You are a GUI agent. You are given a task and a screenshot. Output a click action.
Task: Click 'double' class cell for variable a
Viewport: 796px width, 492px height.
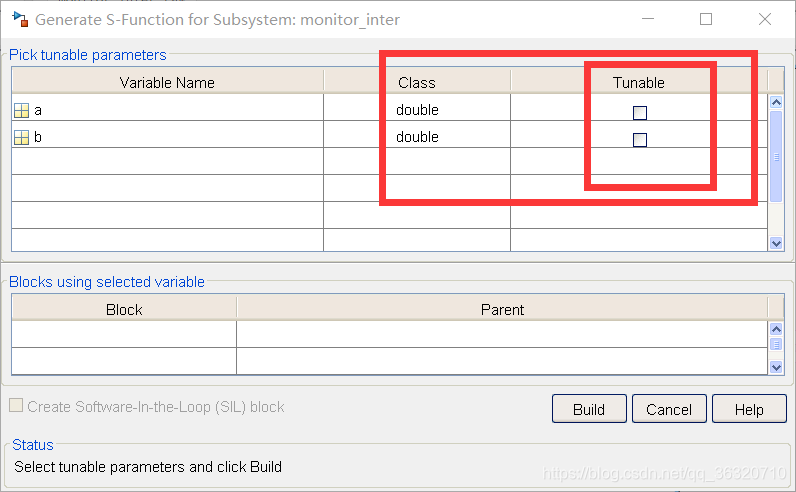[x=417, y=107]
